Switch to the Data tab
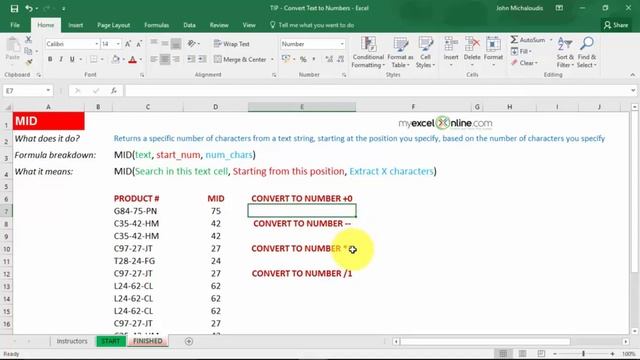The width and height of the screenshot is (640, 360). [x=189, y=25]
